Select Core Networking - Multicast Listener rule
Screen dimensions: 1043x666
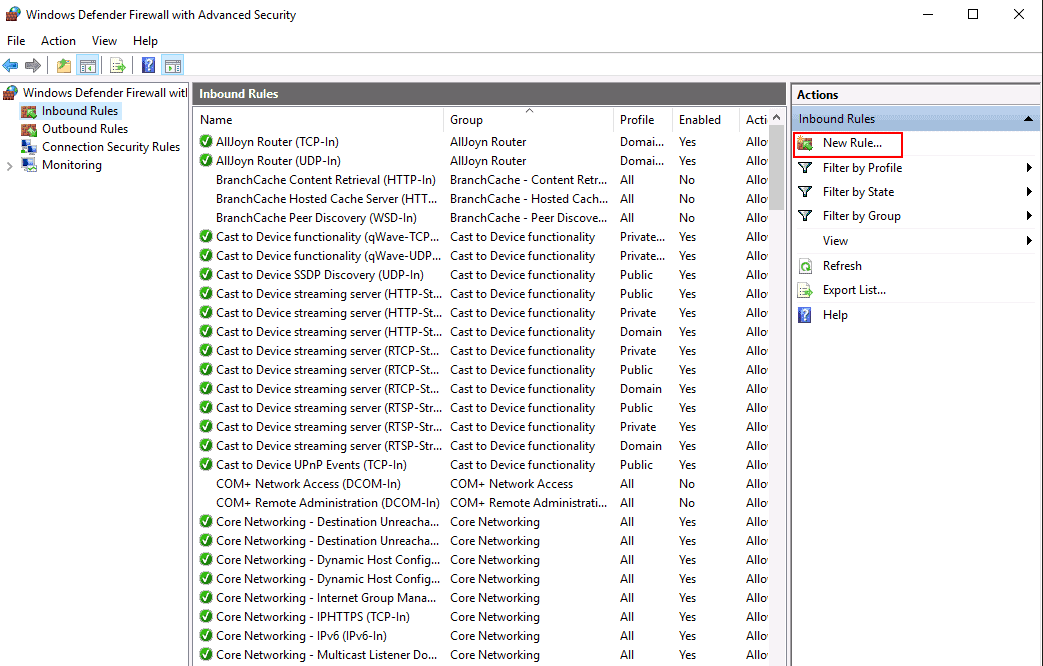(327, 655)
